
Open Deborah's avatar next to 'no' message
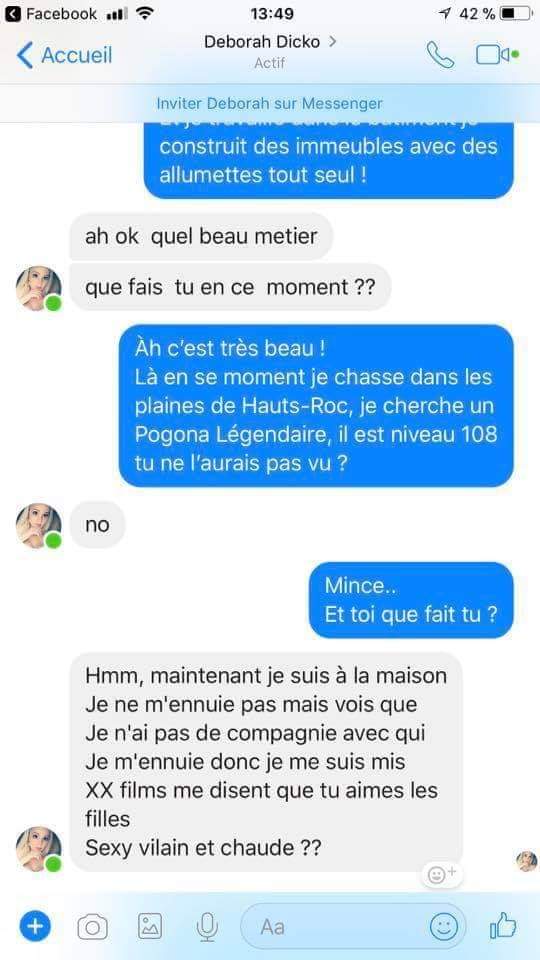[39, 526]
